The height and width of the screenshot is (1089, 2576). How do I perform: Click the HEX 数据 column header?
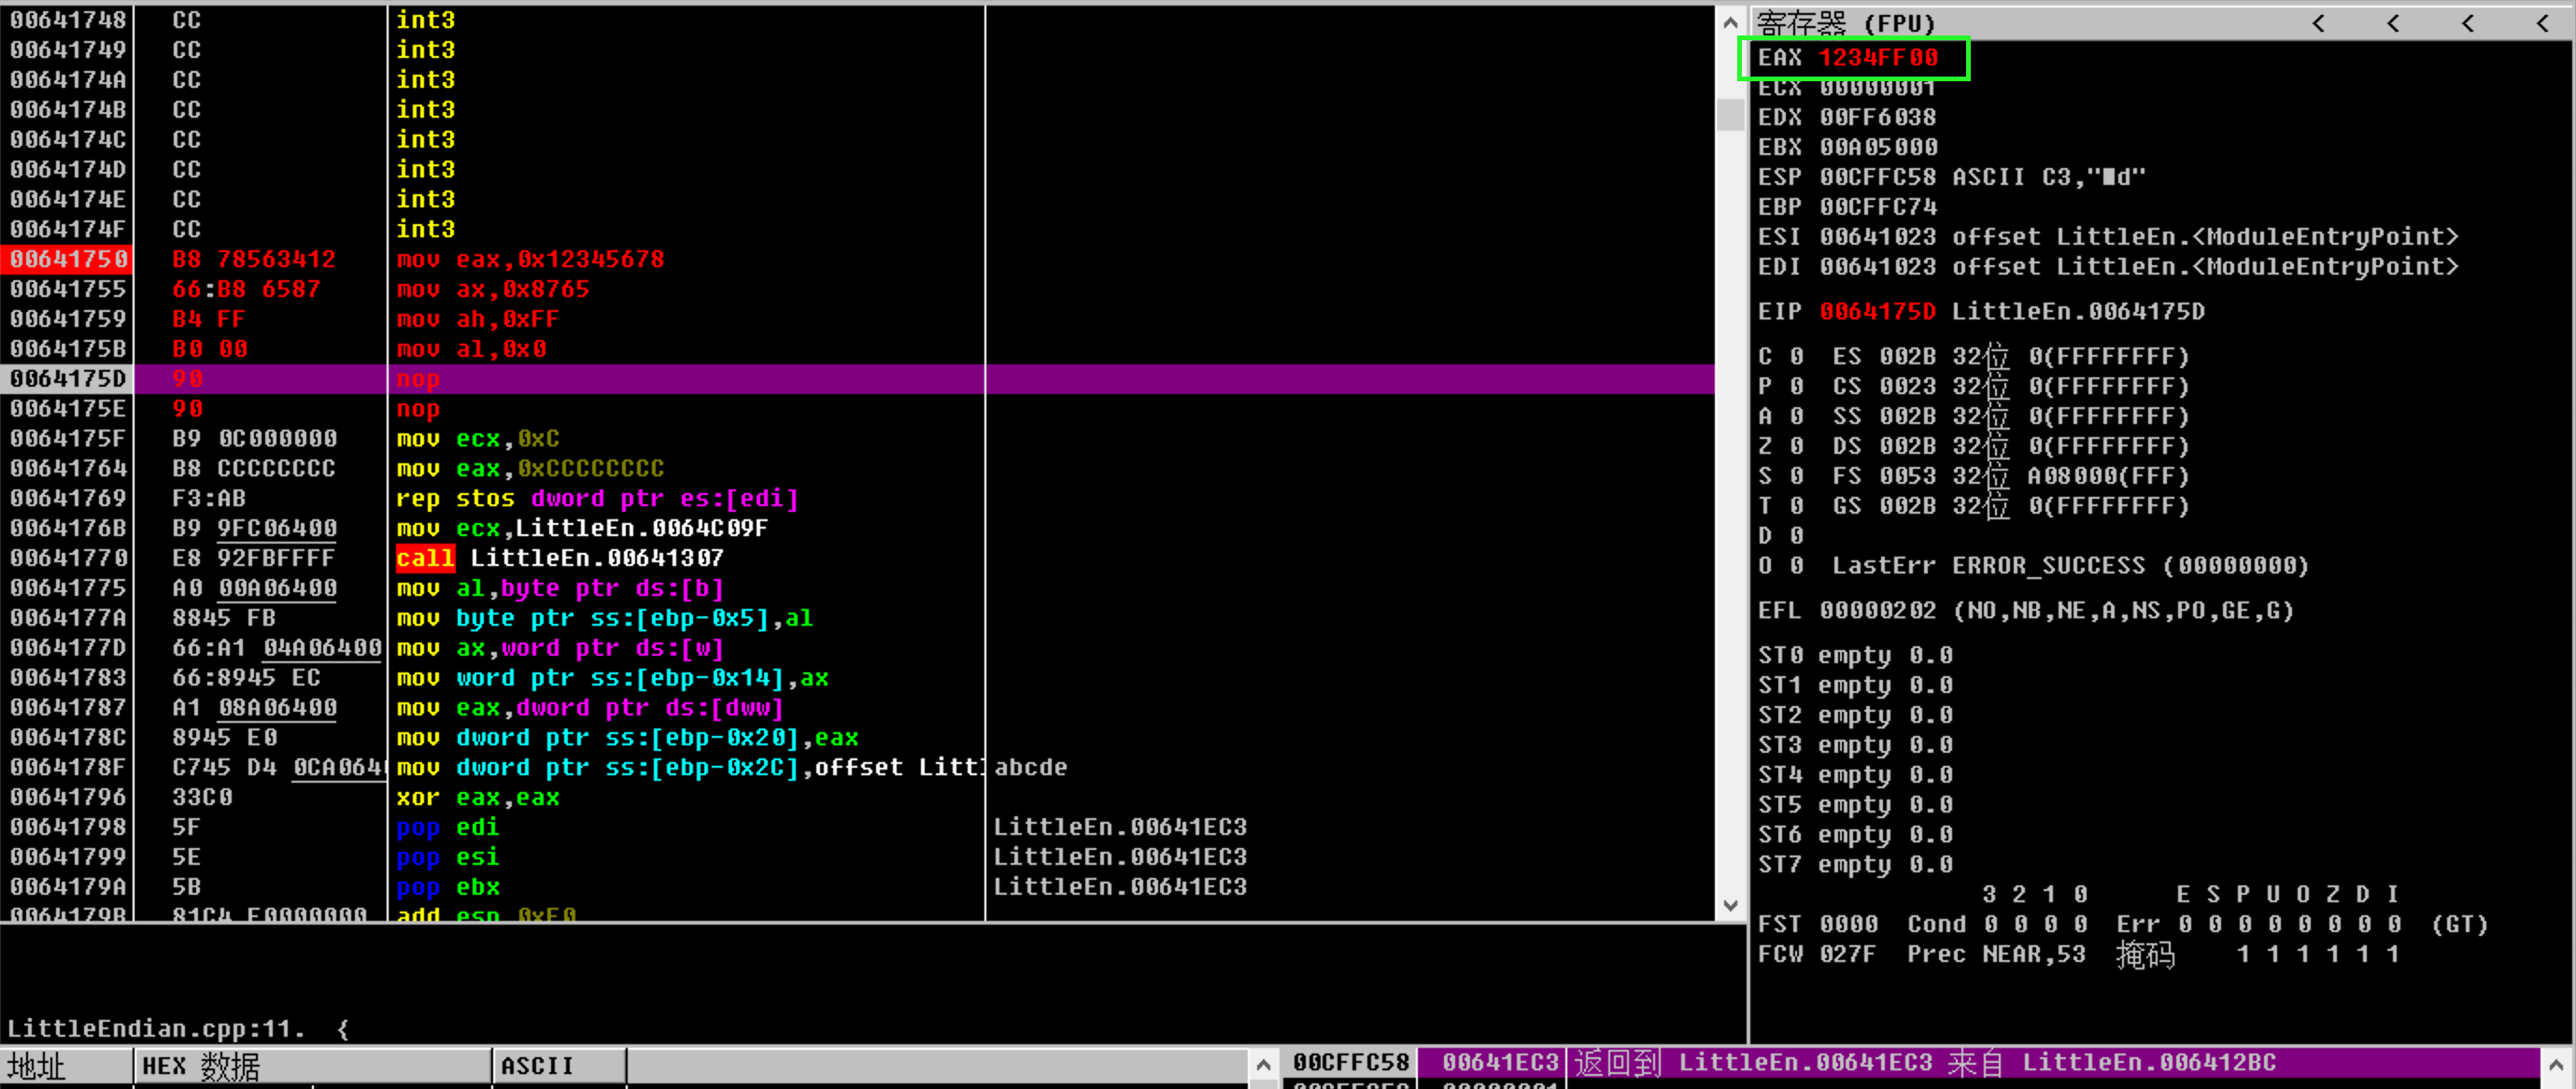[312, 1066]
